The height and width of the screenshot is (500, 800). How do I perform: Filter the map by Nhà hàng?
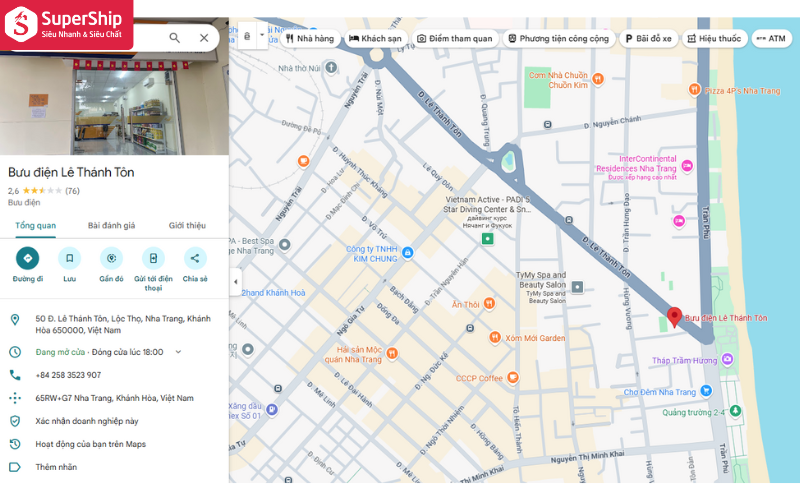pos(310,38)
